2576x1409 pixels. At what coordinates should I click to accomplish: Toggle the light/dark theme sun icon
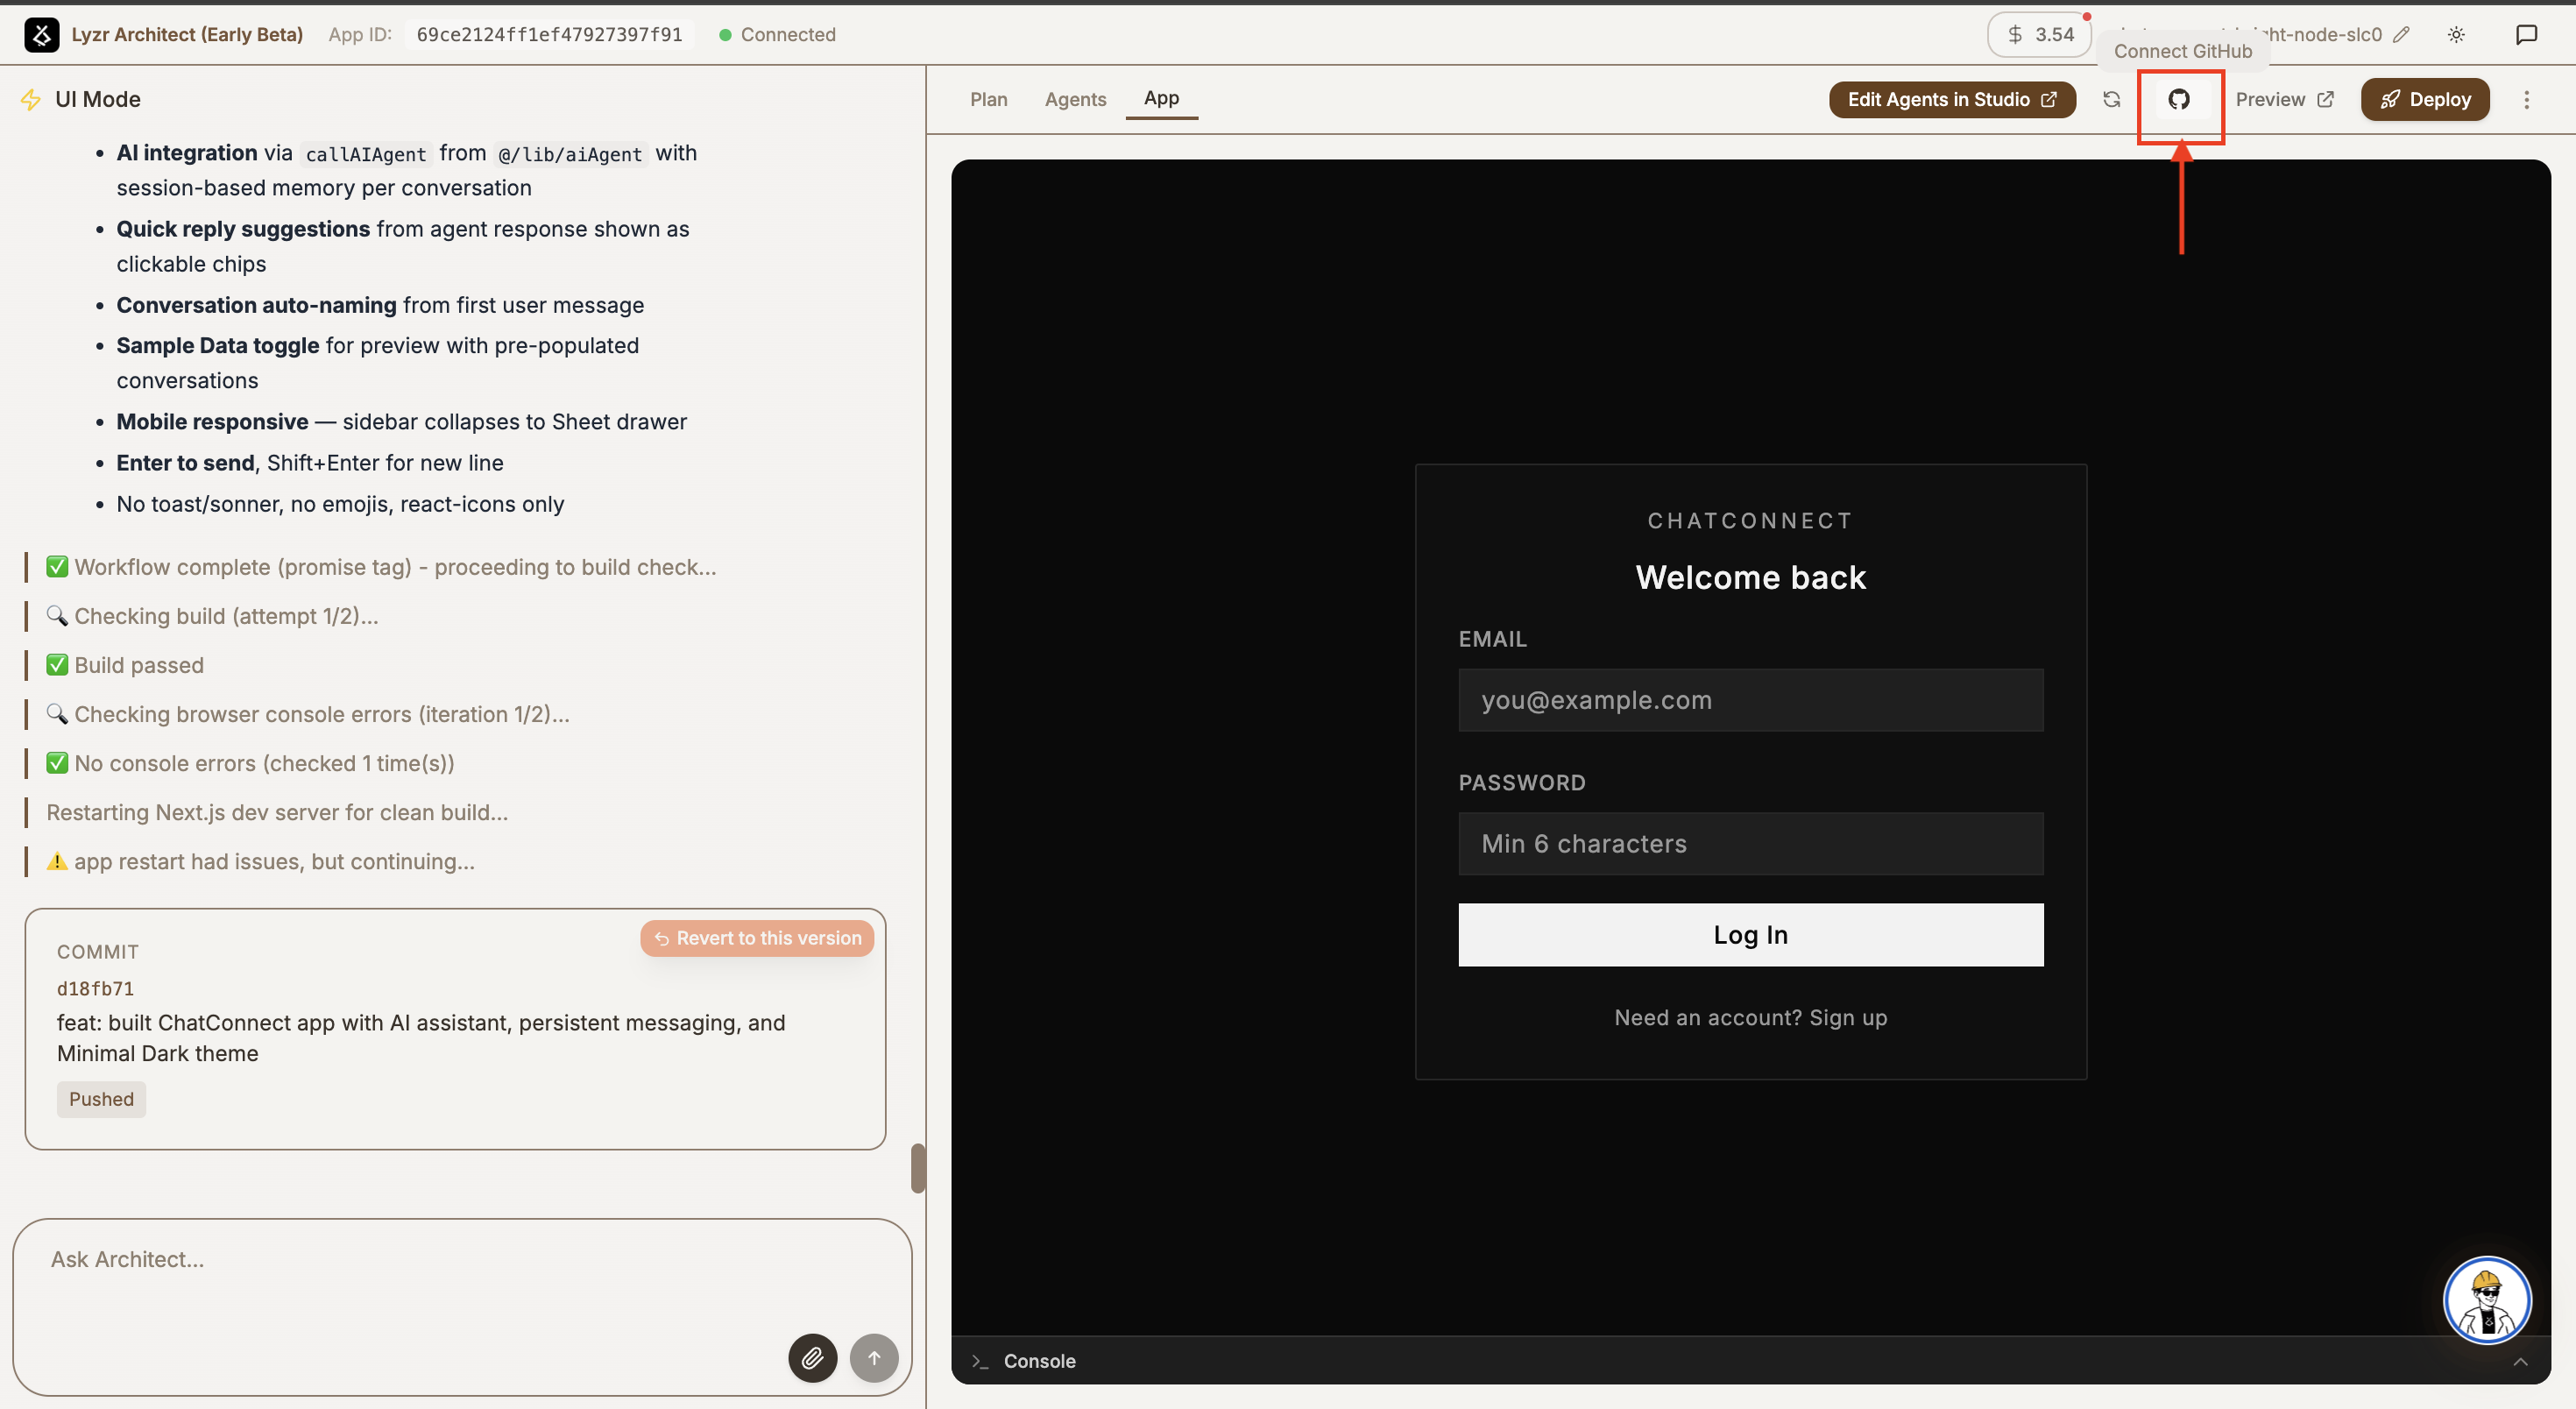click(x=2455, y=35)
